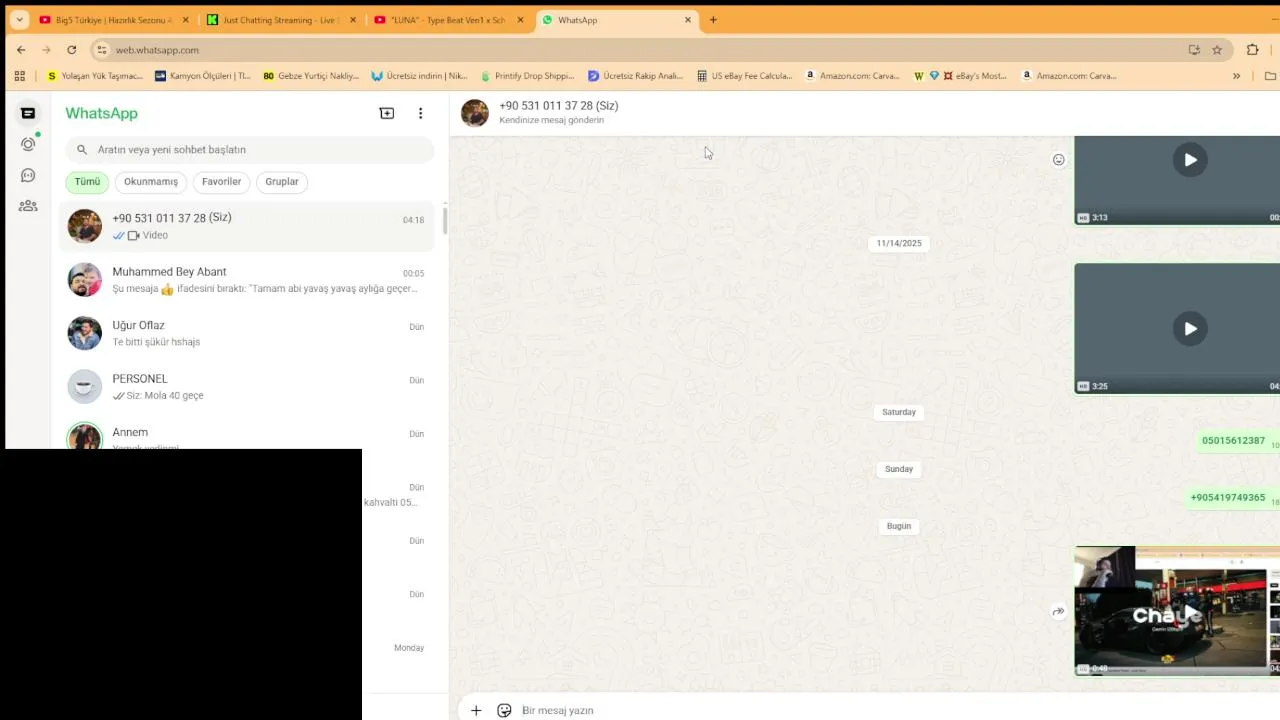Play the 3:25 video message
Screen dimensions: 1280x720
(1190, 328)
